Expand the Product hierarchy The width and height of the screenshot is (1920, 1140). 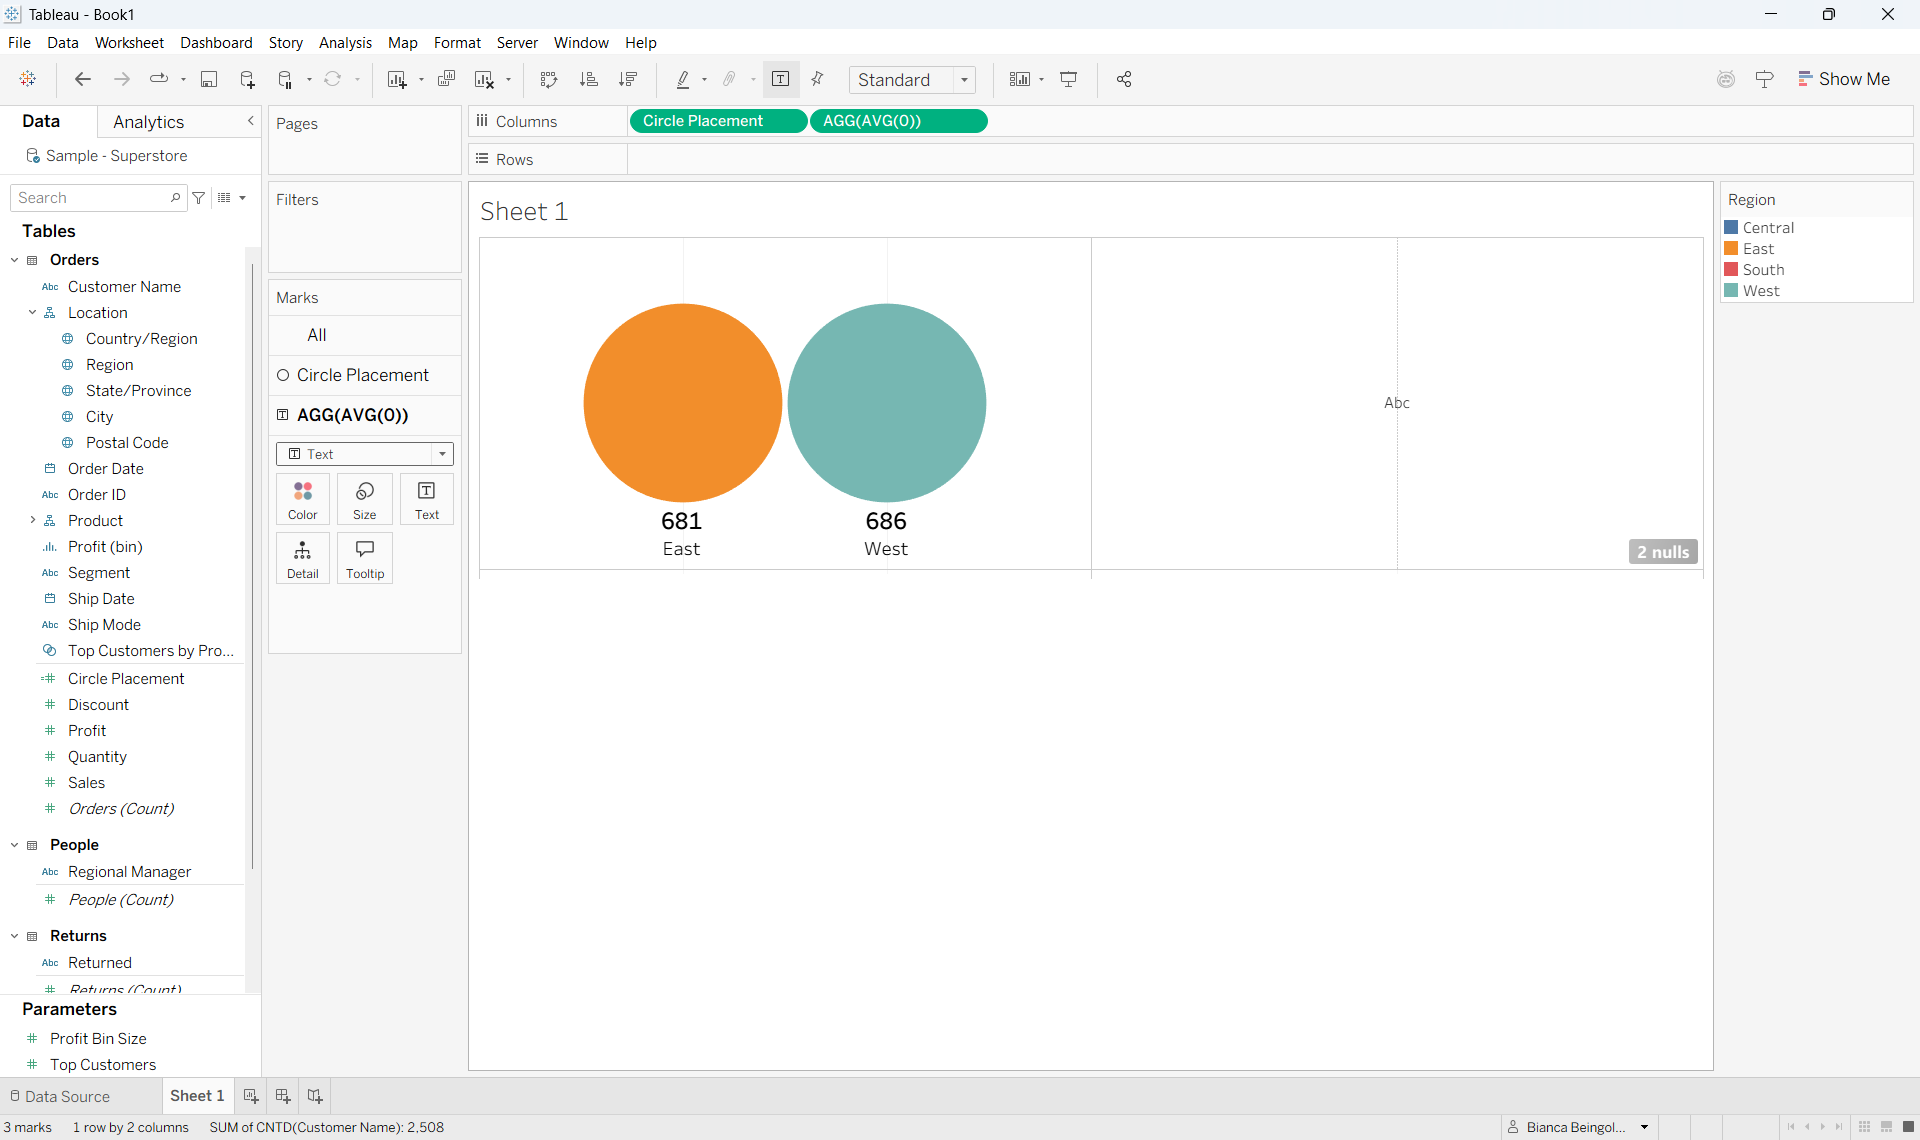(x=32, y=521)
